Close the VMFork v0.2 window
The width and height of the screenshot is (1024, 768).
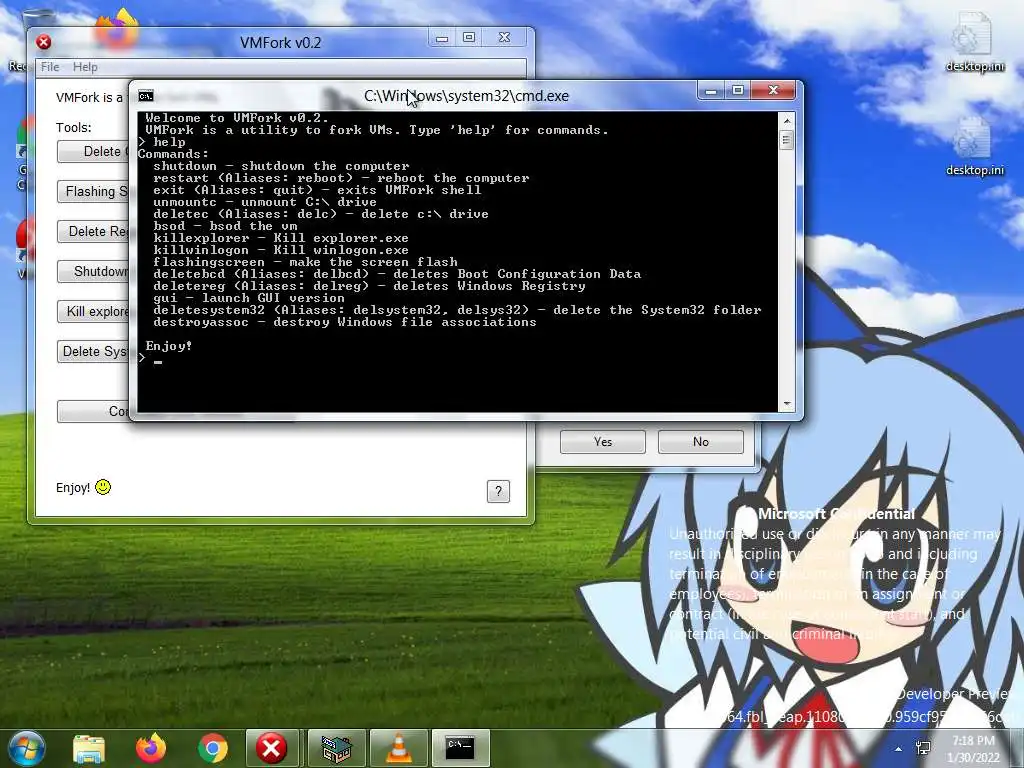(504, 38)
